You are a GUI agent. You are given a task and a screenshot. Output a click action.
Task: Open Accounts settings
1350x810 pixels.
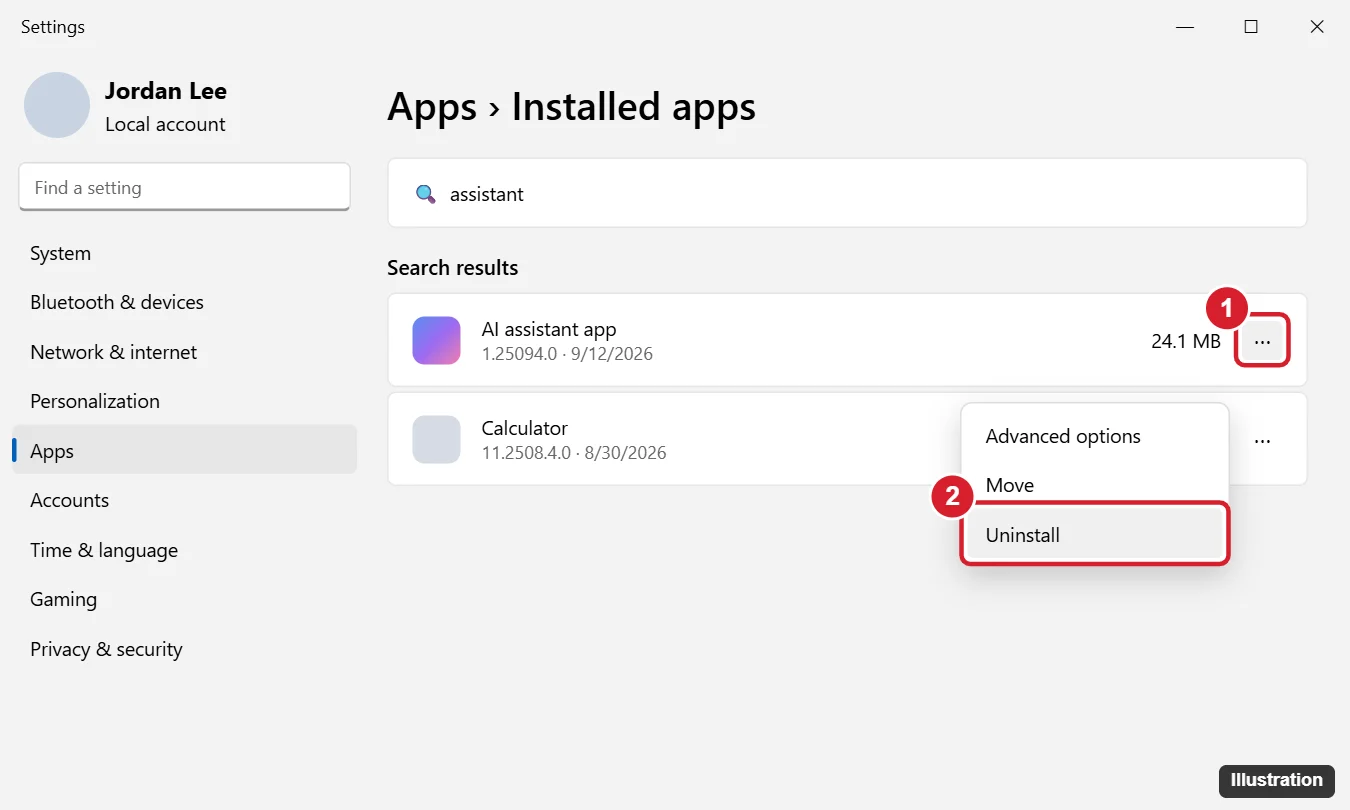pyautogui.click(x=184, y=500)
